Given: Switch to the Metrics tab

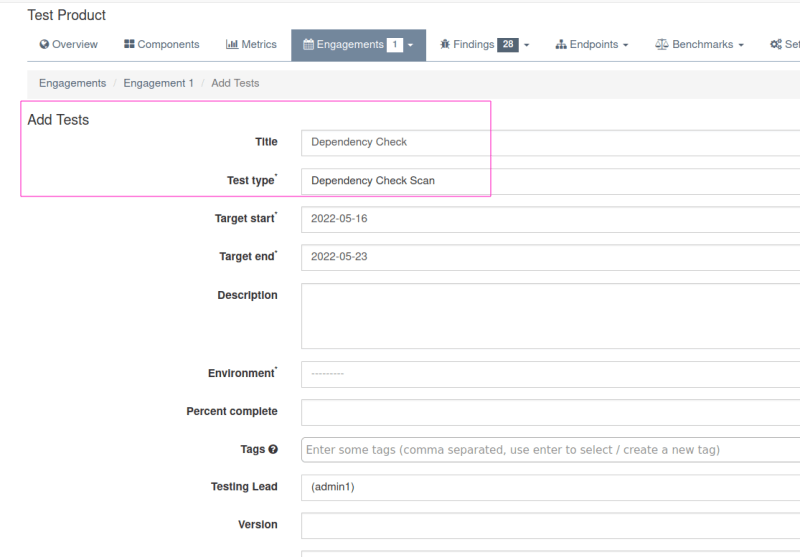Looking at the screenshot, I should coord(251,45).
